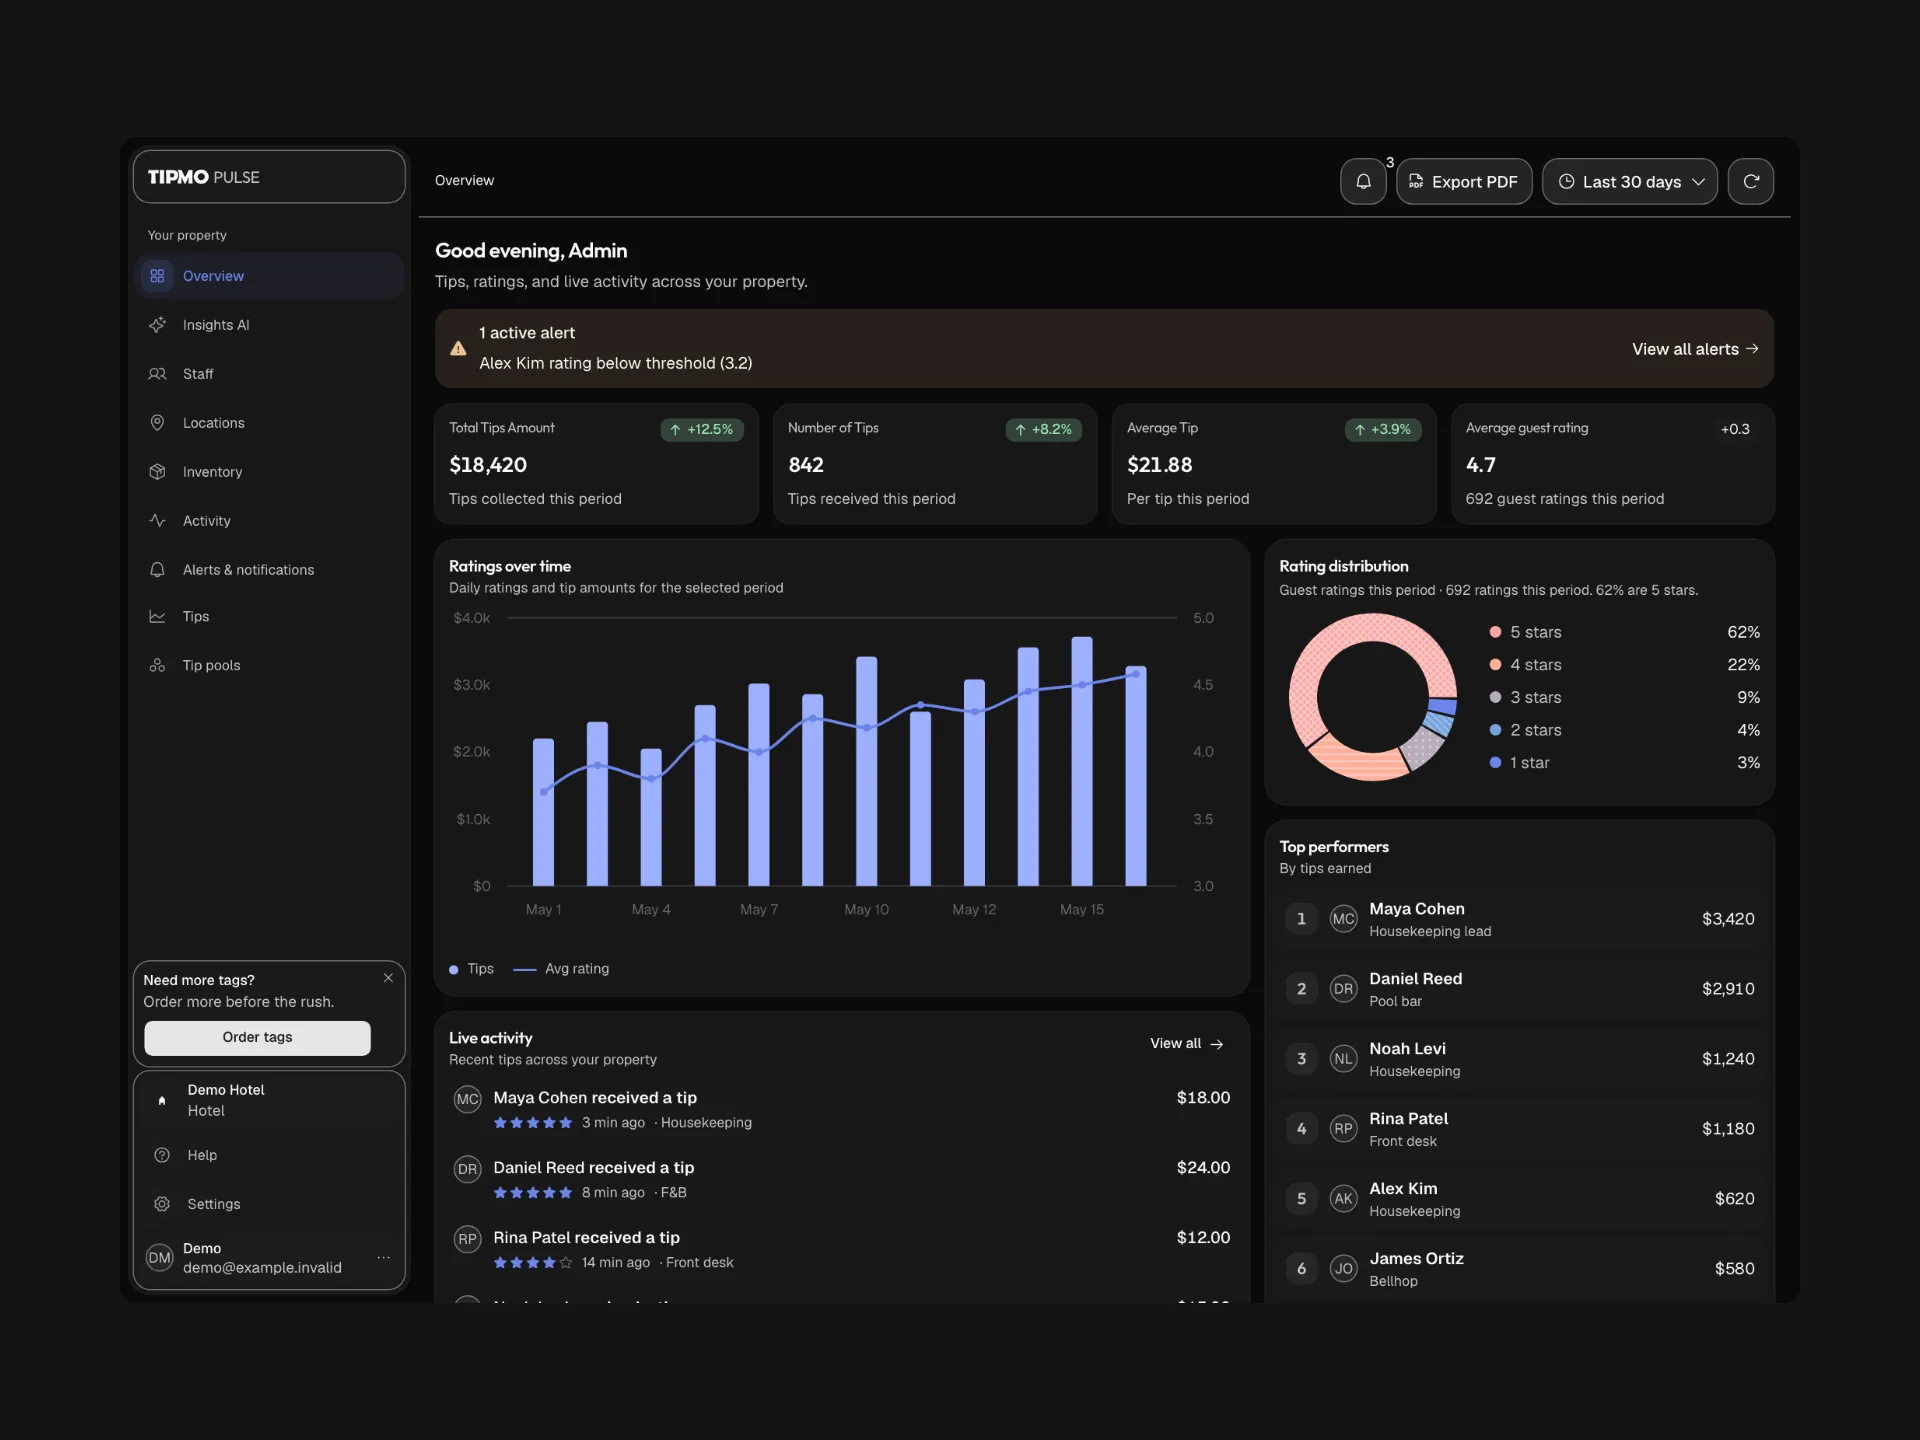Click the Total Tips Amount $18,420 value
The image size is (1920, 1440).
click(x=488, y=465)
